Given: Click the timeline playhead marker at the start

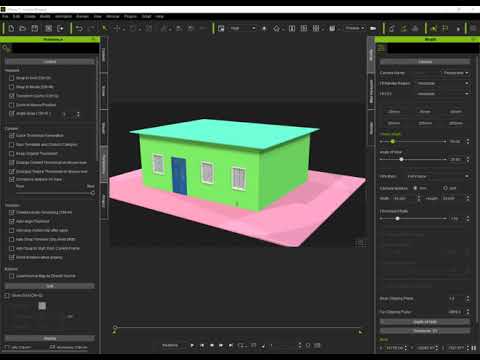Looking at the screenshot, I should coord(115,329).
